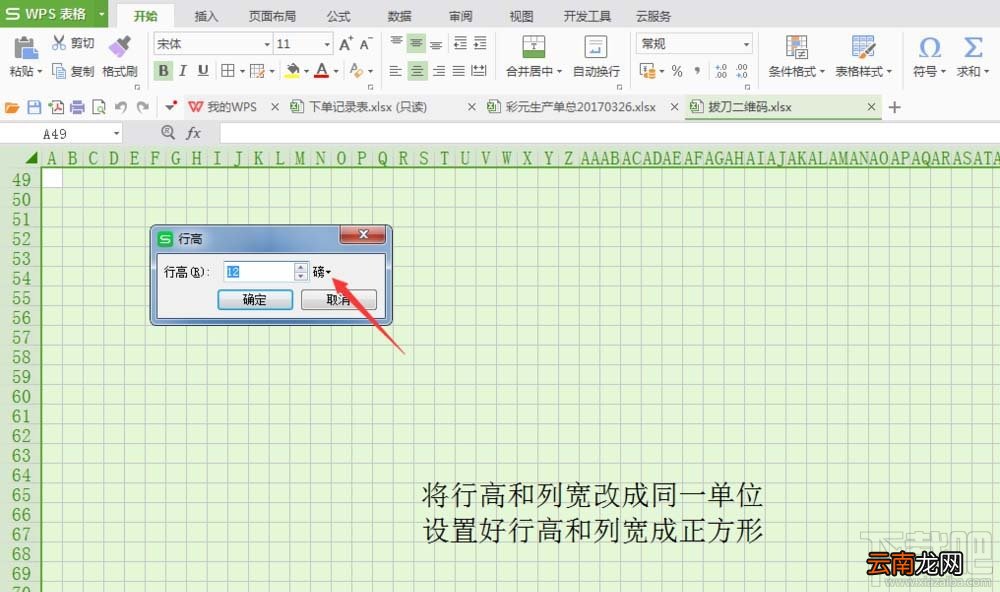
Task: Switch to the 视图 ribbon tab
Action: [521, 16]
